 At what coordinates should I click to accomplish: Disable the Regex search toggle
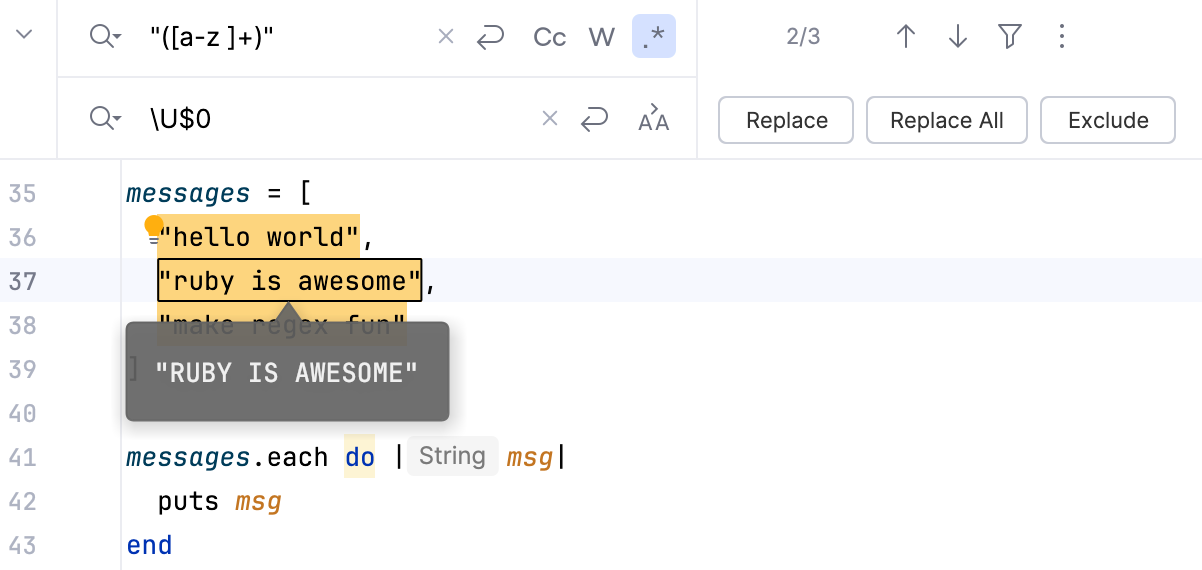[x=654, y=38]
